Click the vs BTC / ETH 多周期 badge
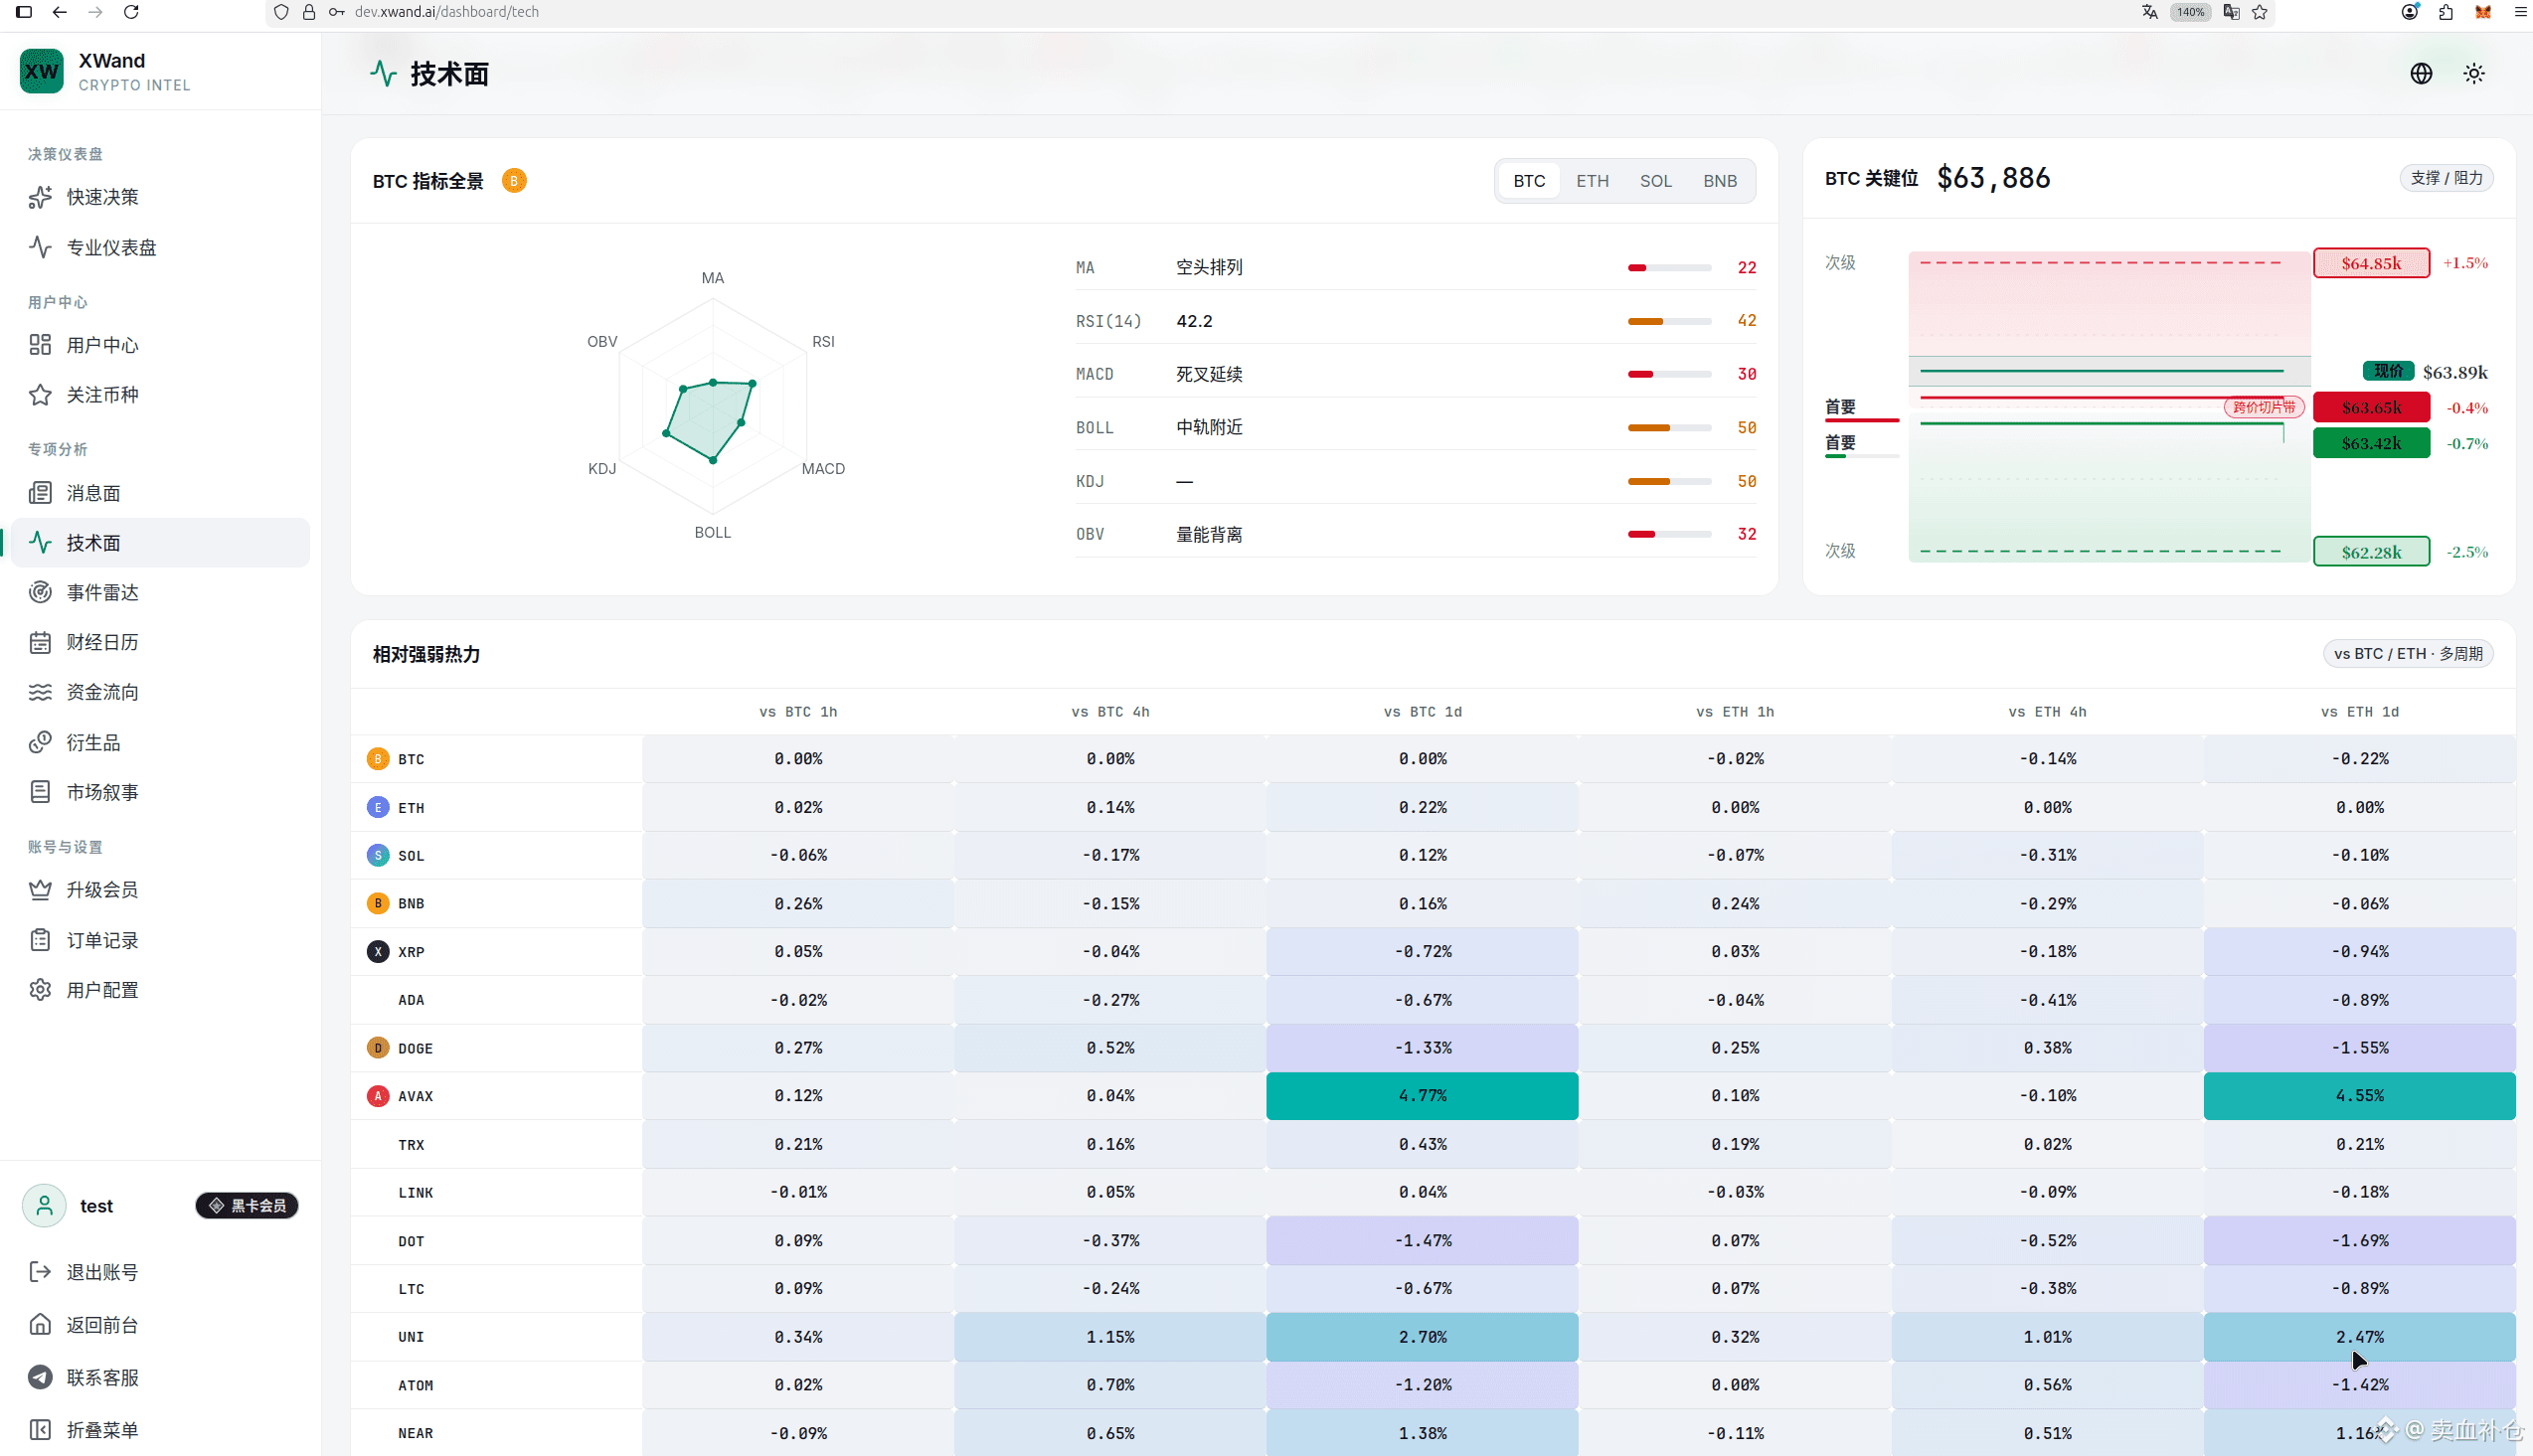Viewport: 2533px width, 1456px height. 2408,654
